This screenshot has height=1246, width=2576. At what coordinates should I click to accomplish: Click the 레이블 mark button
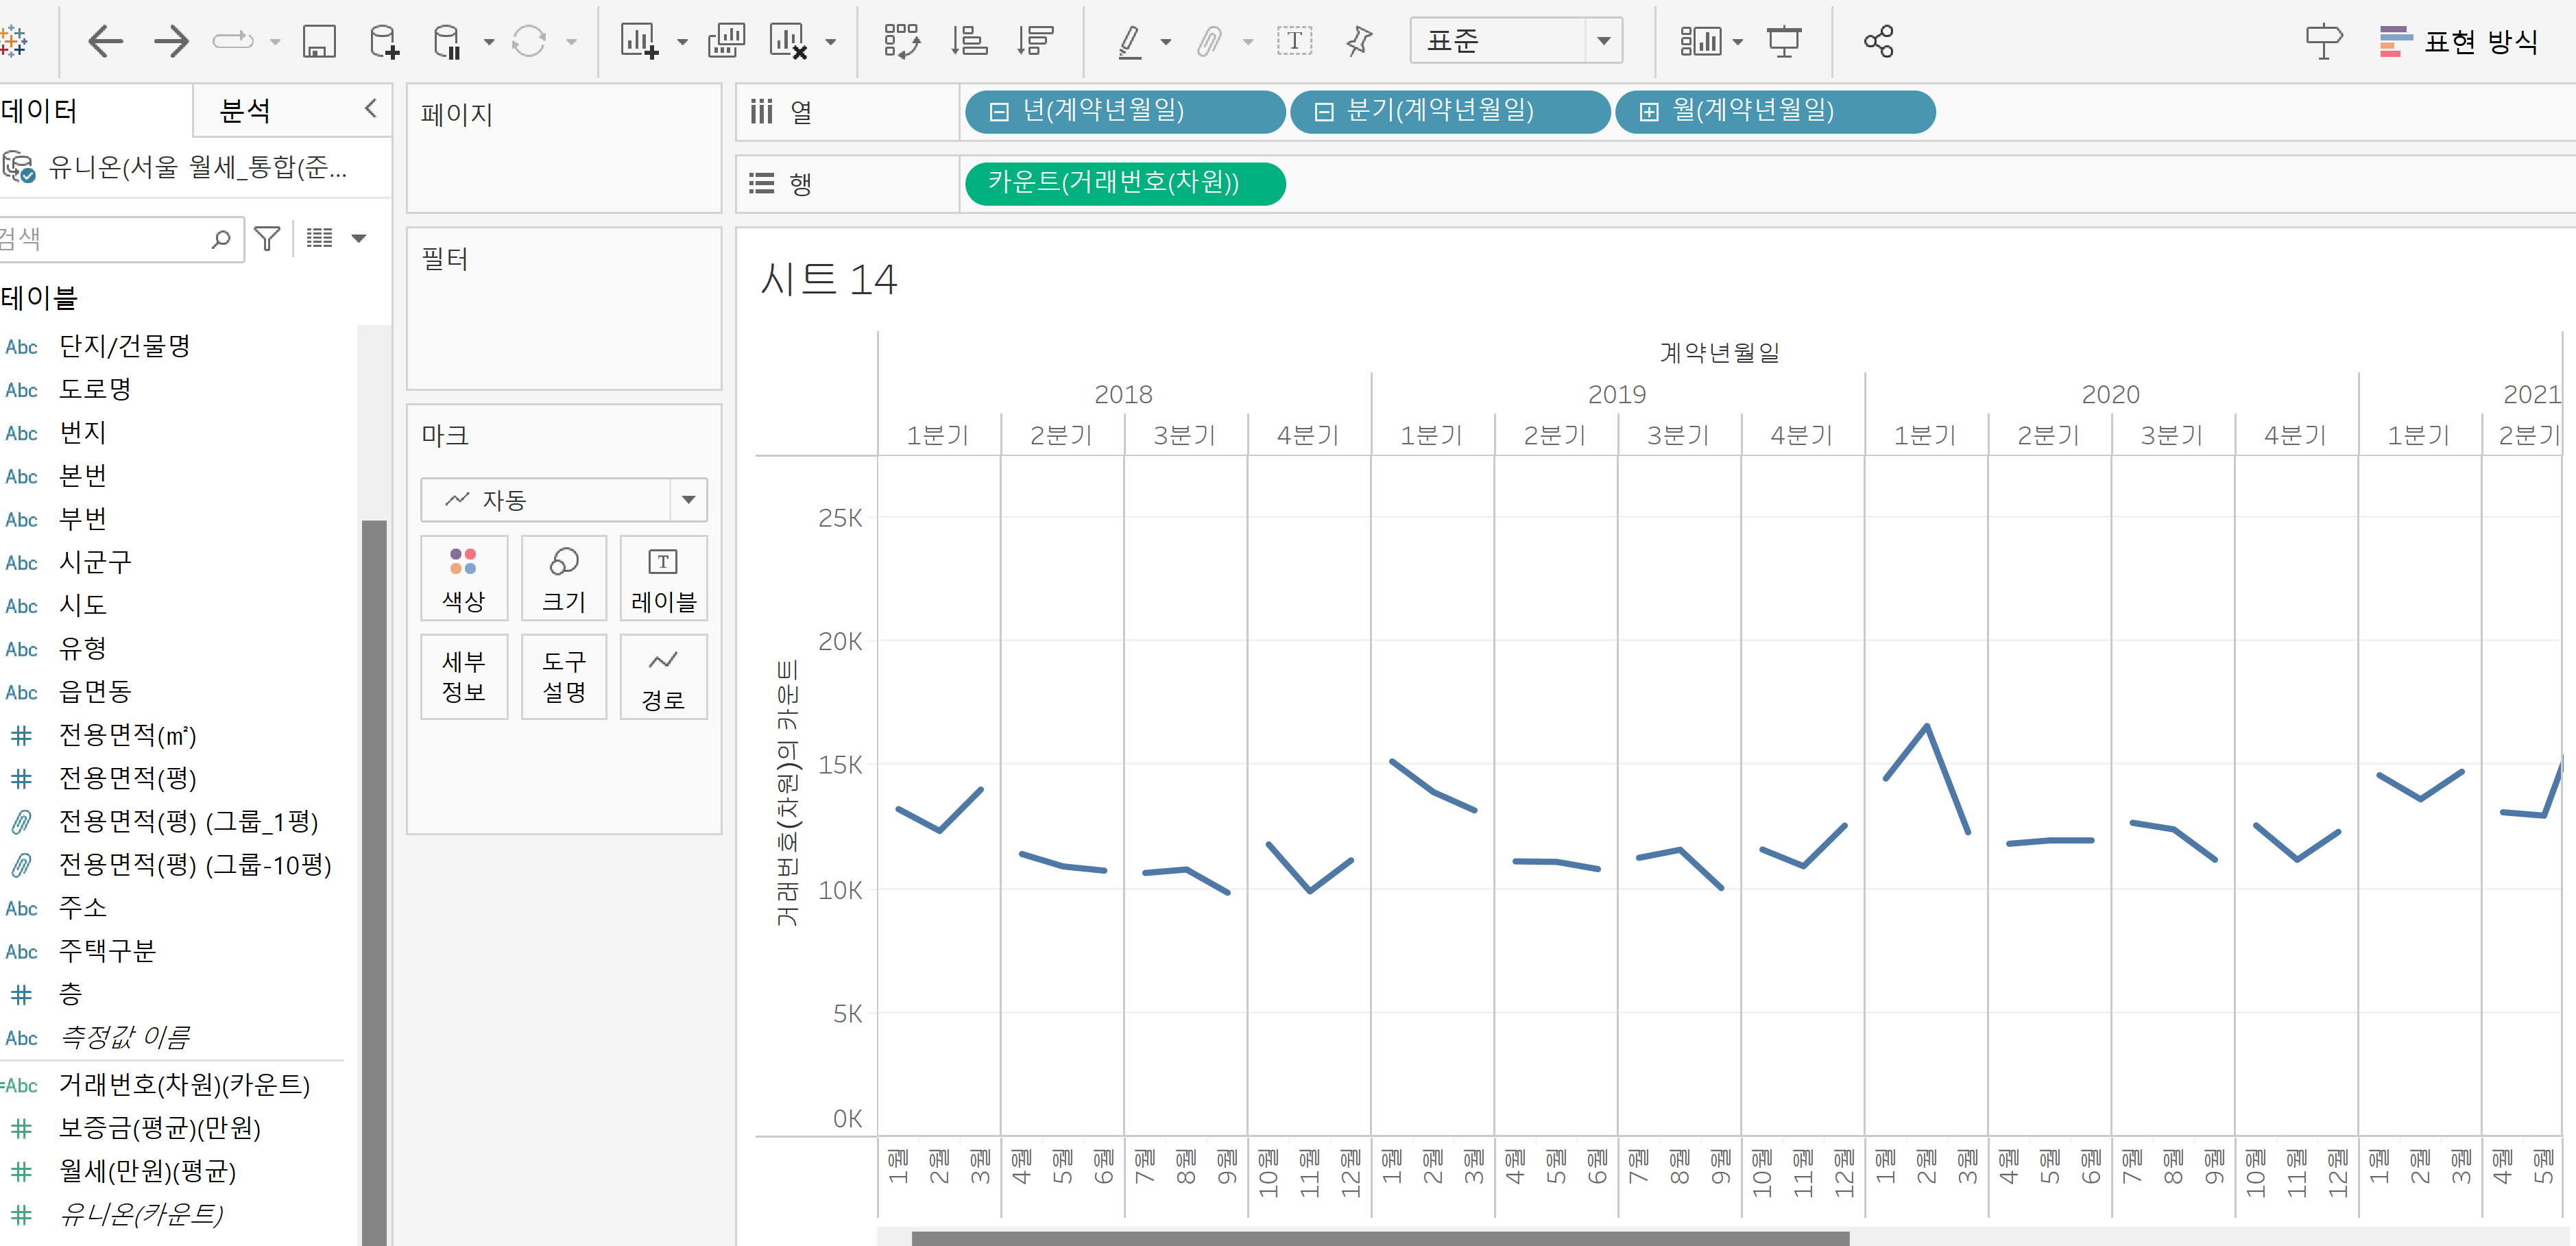(x=663, y=578)
